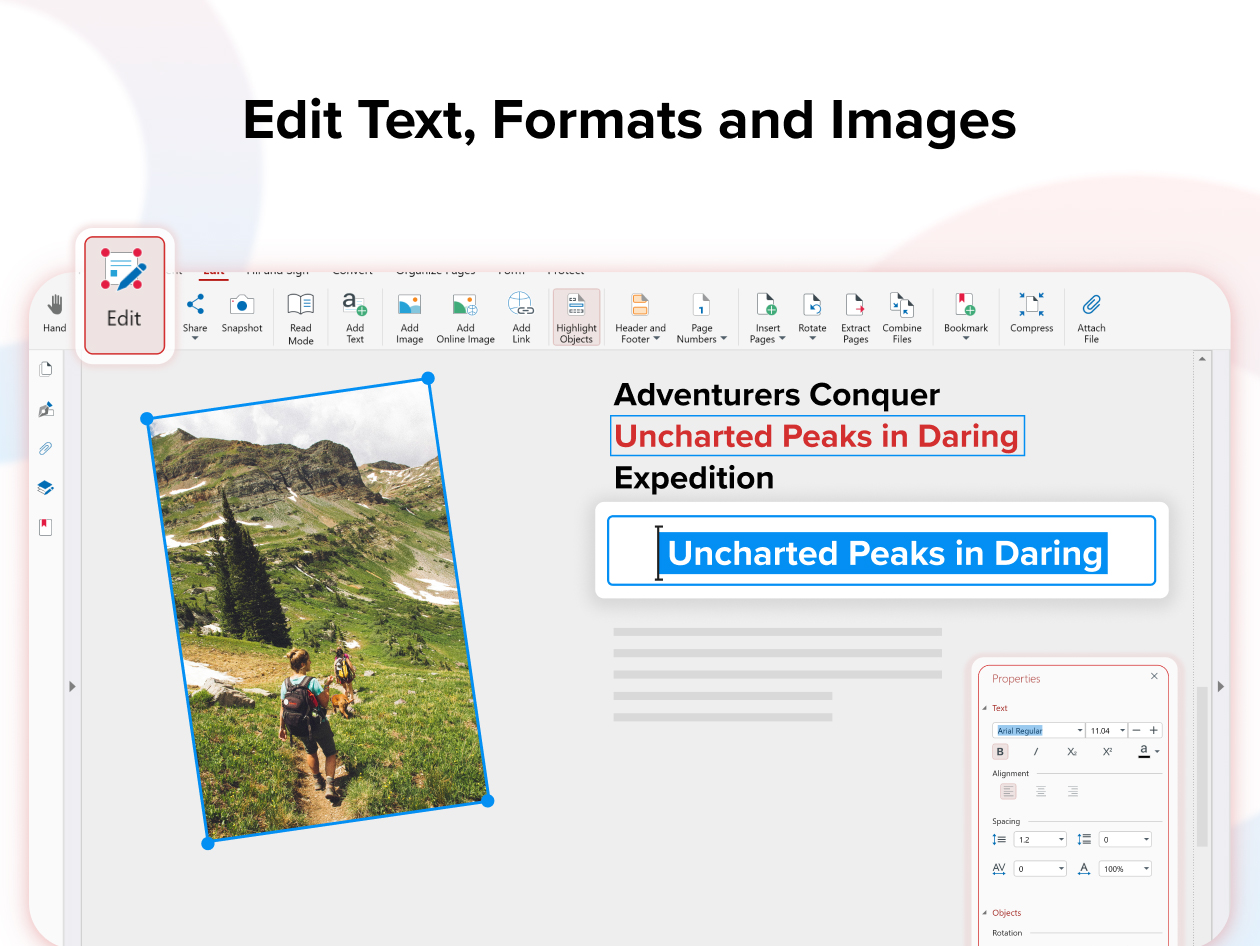This screenshot has width=1260, height=946.
Task: Click the selected hiking photo
Action: coord(317,610)
